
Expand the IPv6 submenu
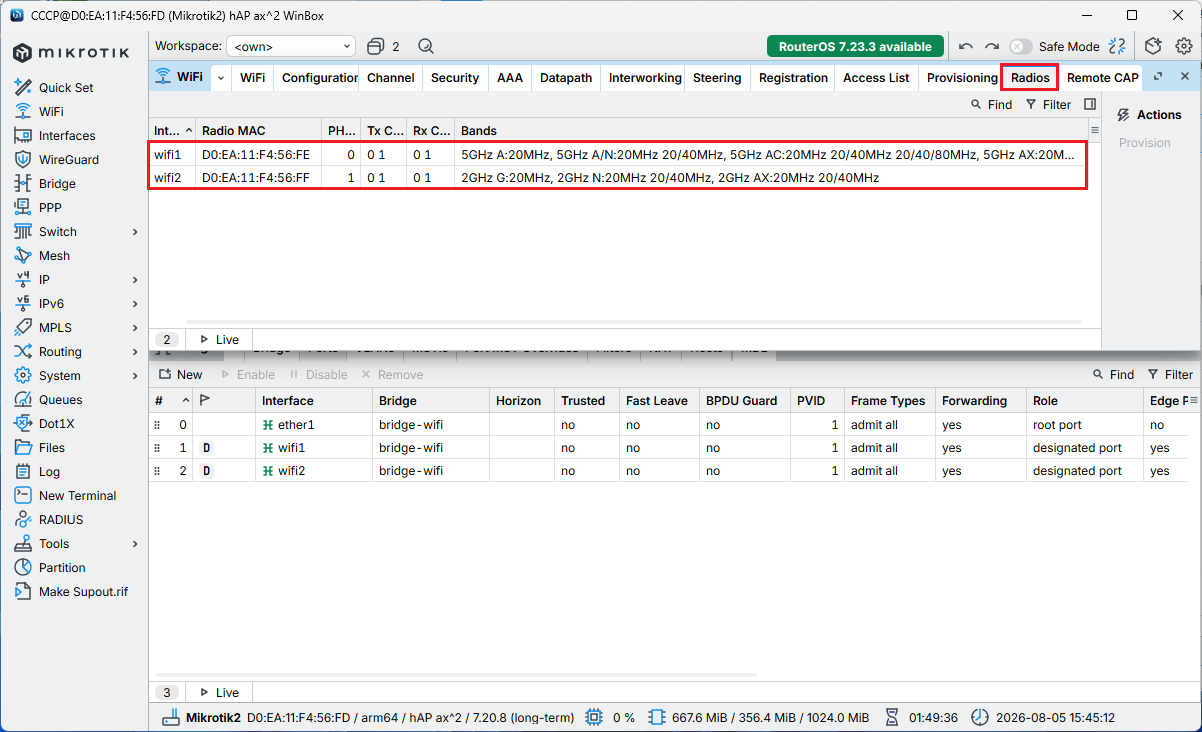pos(135,303)
